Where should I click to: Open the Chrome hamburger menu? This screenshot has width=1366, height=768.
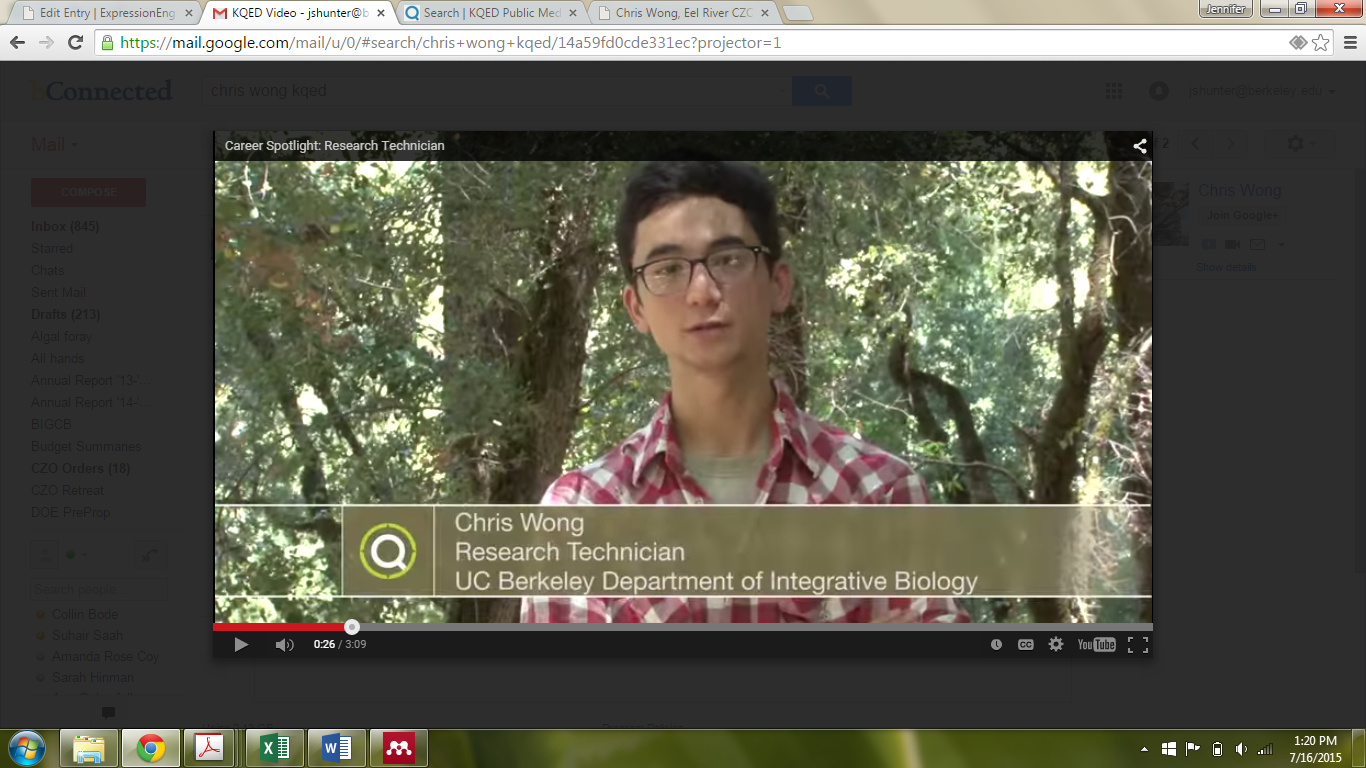[x=1348, y=43]
